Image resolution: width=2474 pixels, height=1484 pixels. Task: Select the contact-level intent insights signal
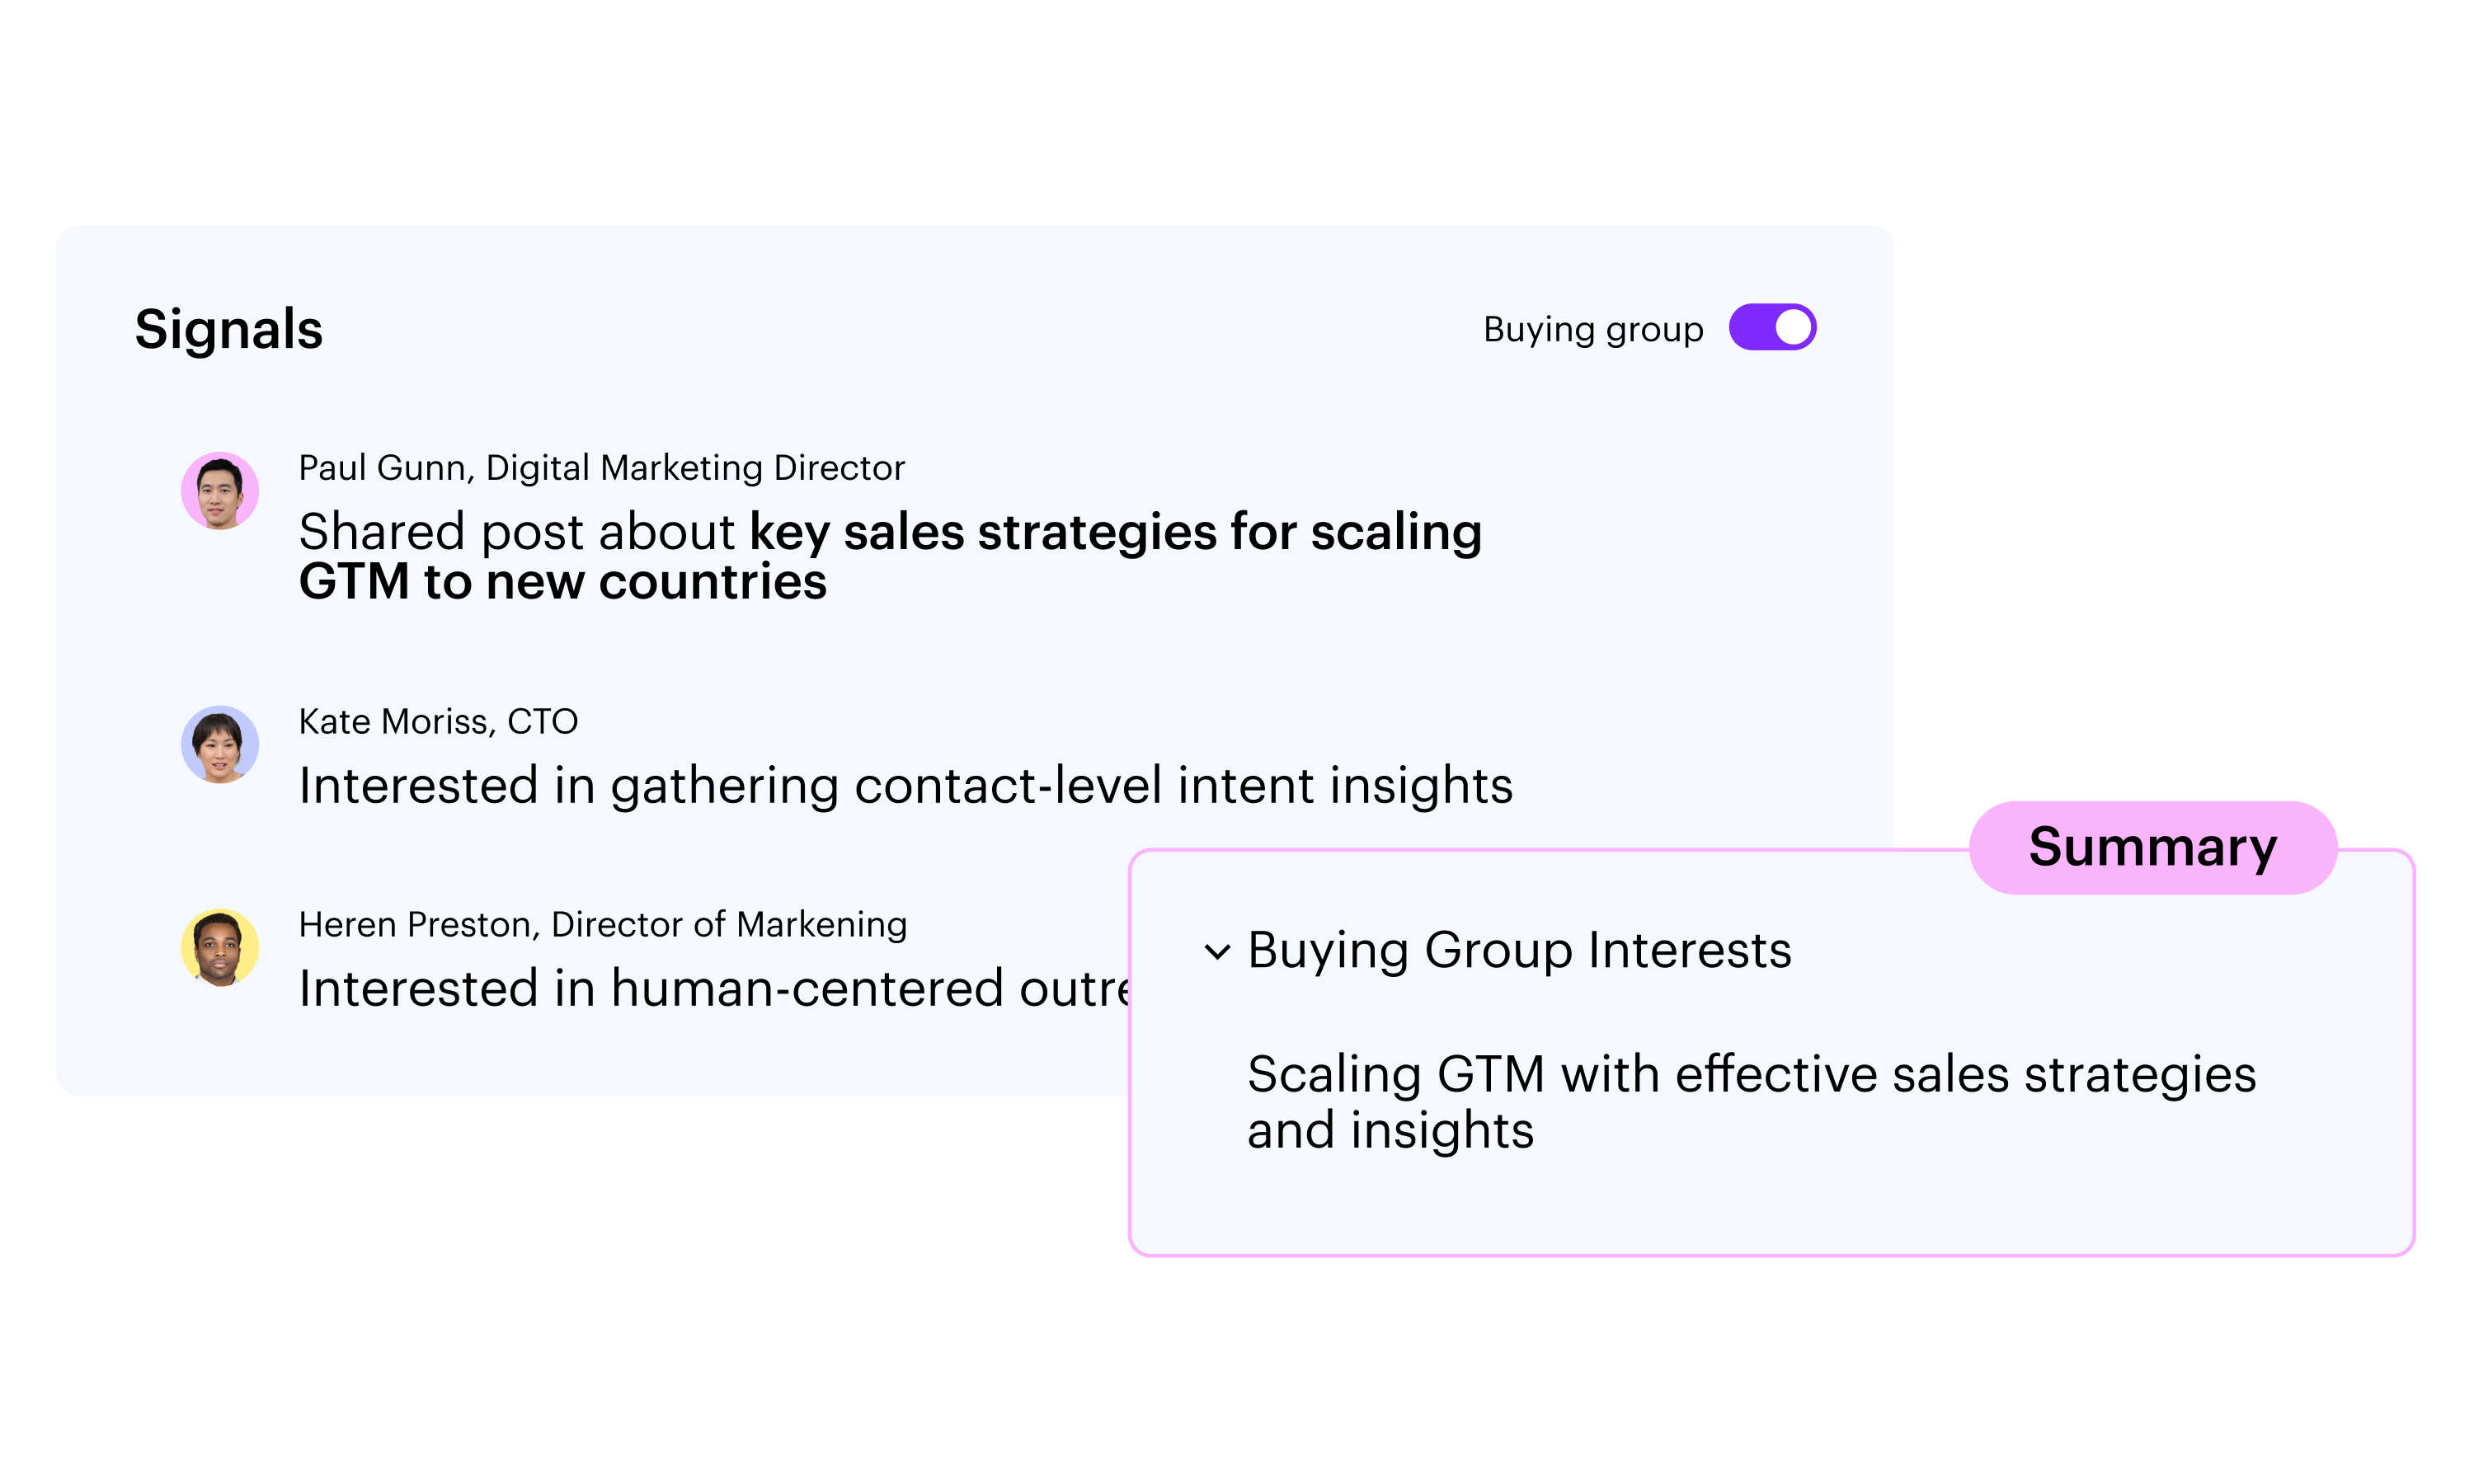tap(905, 786)
